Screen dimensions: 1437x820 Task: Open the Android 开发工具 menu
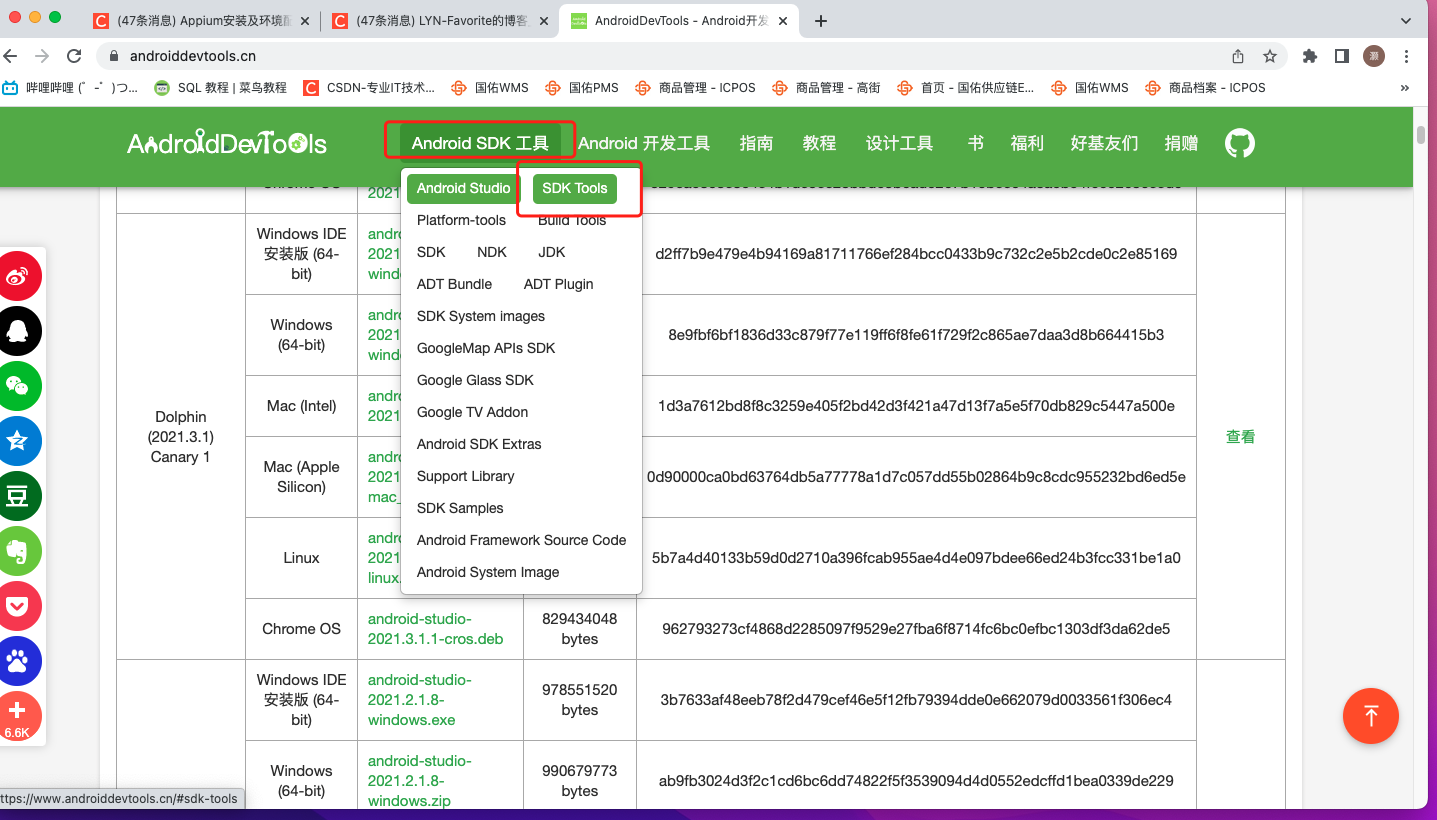click(x=645, y=142)
